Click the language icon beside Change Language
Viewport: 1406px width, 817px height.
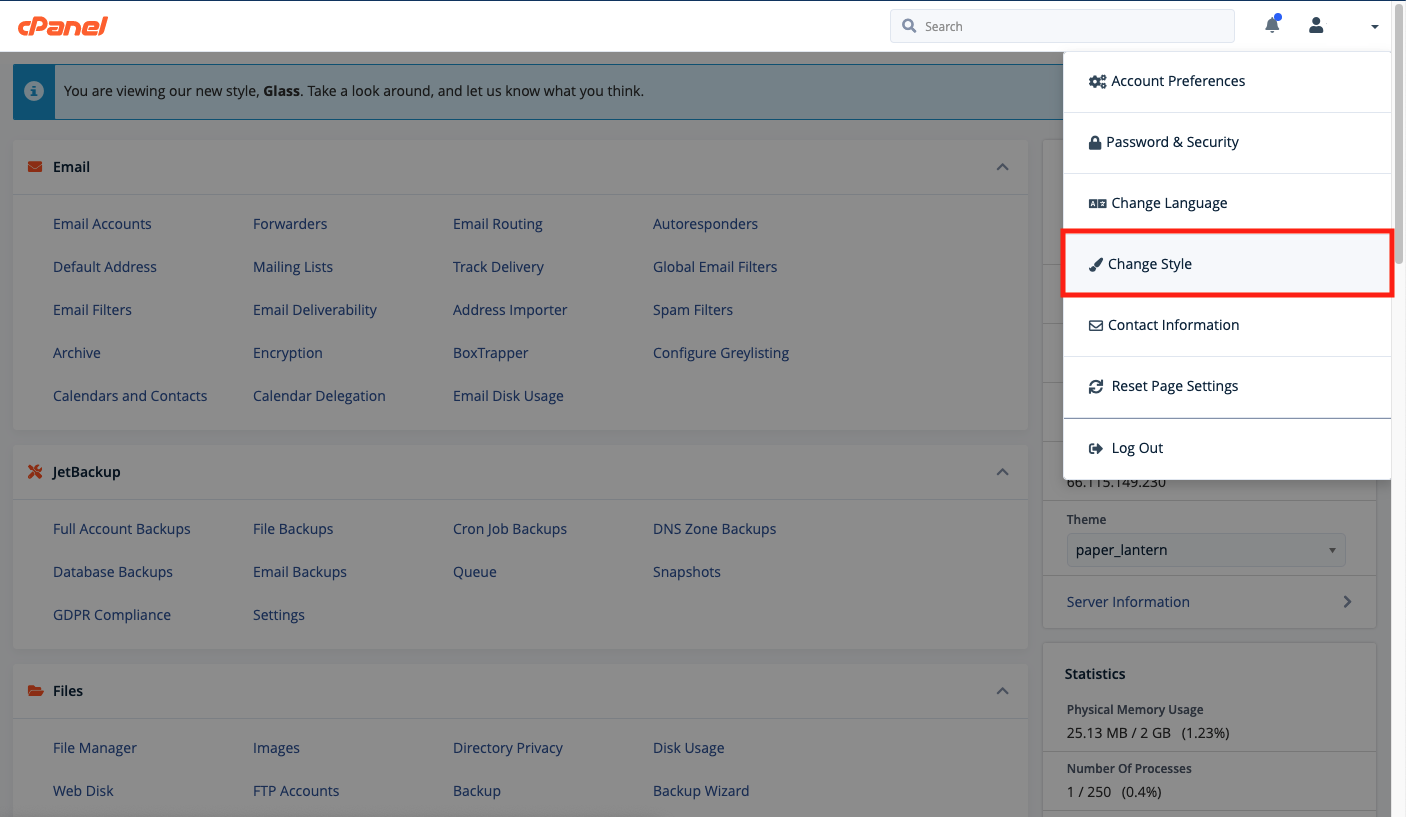click(1097, 203)
